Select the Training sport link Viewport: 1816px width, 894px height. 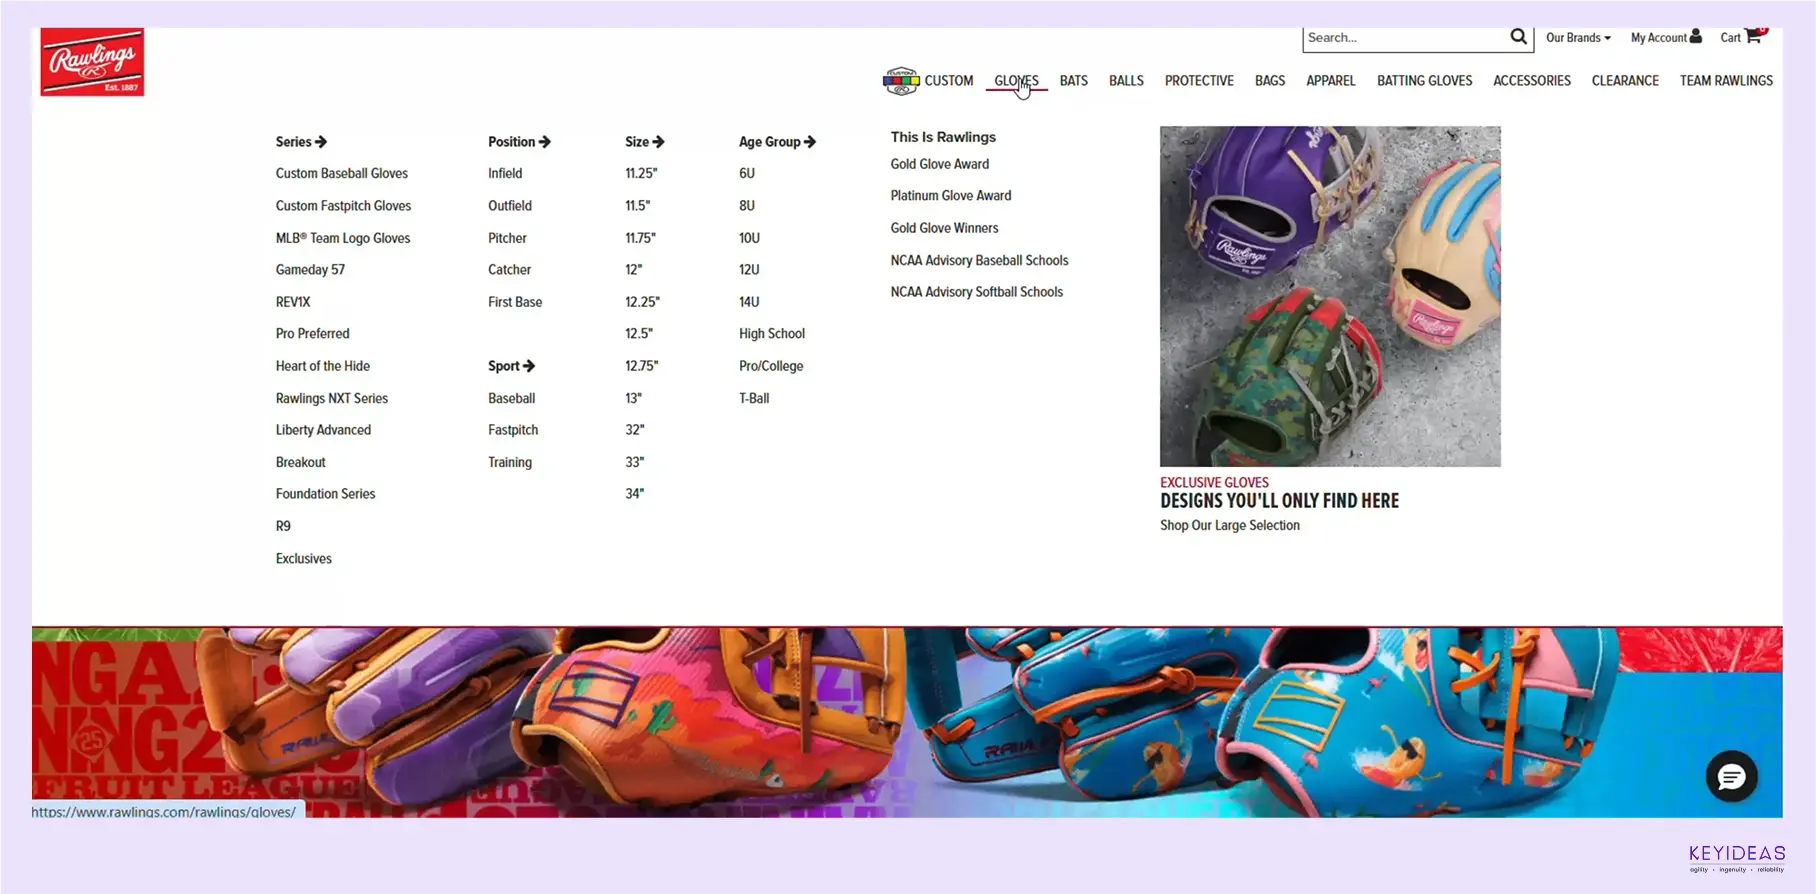coord(510,462)
